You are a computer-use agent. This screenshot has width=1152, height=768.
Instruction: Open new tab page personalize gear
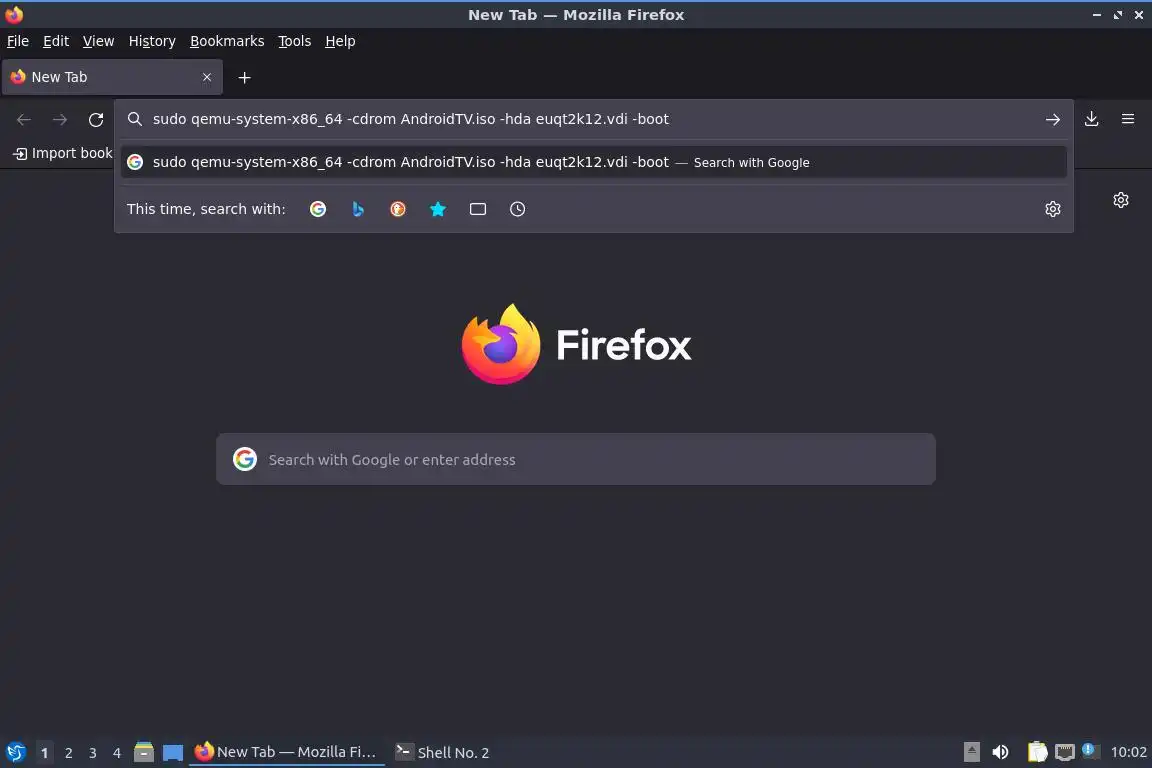(1120, 200)
